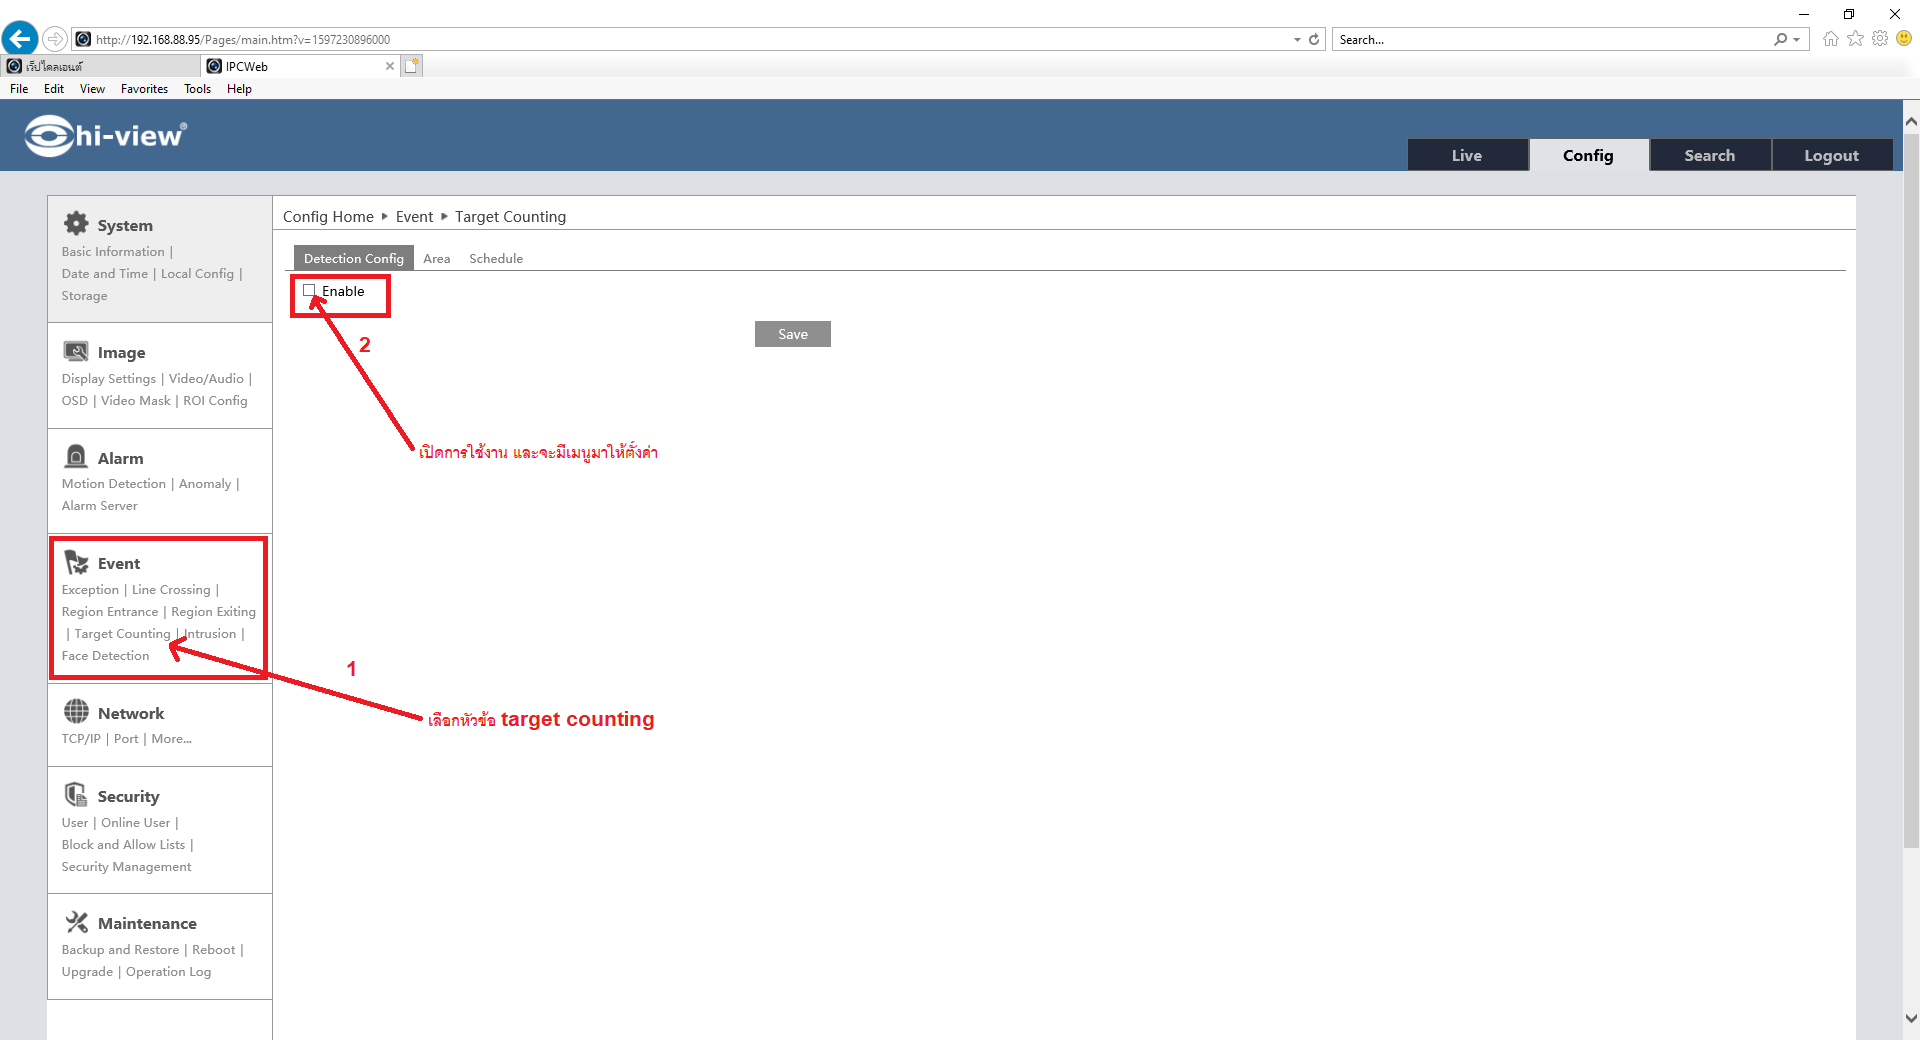Image resolution: width=1920 pixels, height=1040 pixels.
Task: Click the Maintenance tools icon
Action: tap(76, 922)
